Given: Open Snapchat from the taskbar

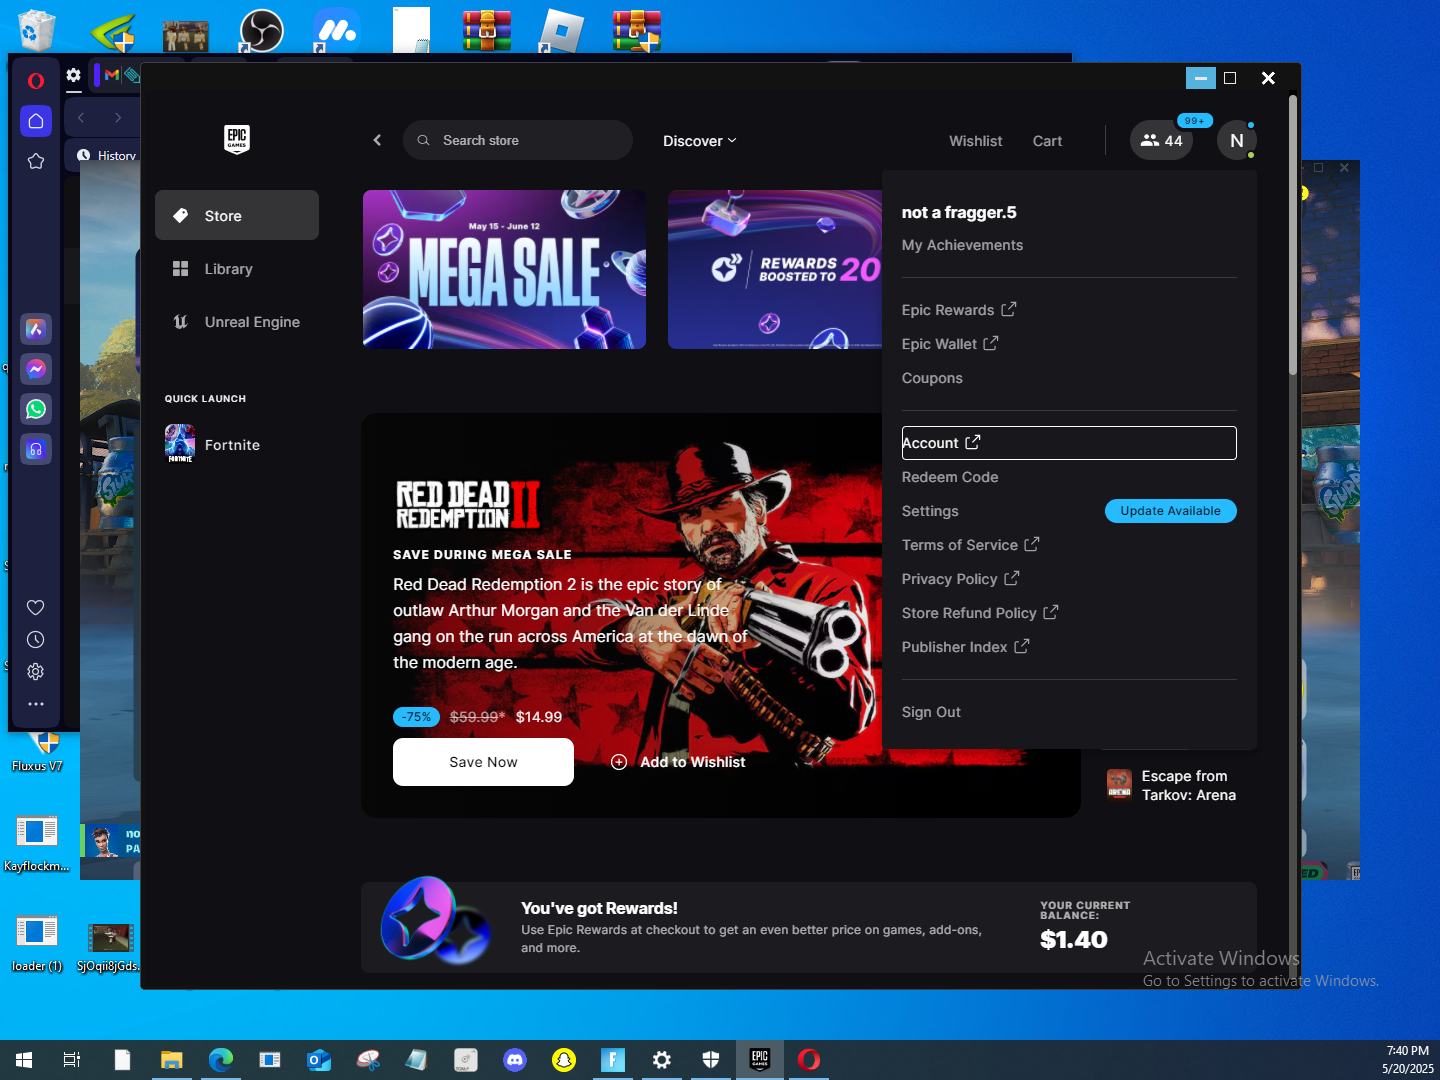Looking at the screenshot, I should click(564, 1060).
